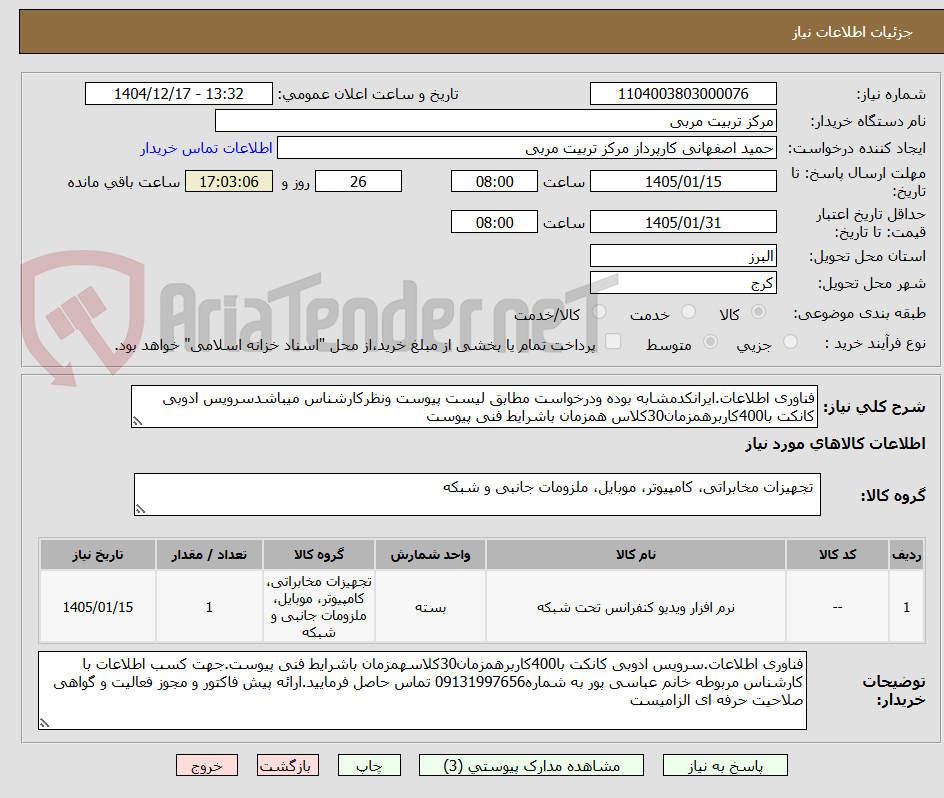944x798 pixels.
Task: Click section heading 'اطلاعات کالاهای مورد نیاز'
Action: (x=836, y=444)
